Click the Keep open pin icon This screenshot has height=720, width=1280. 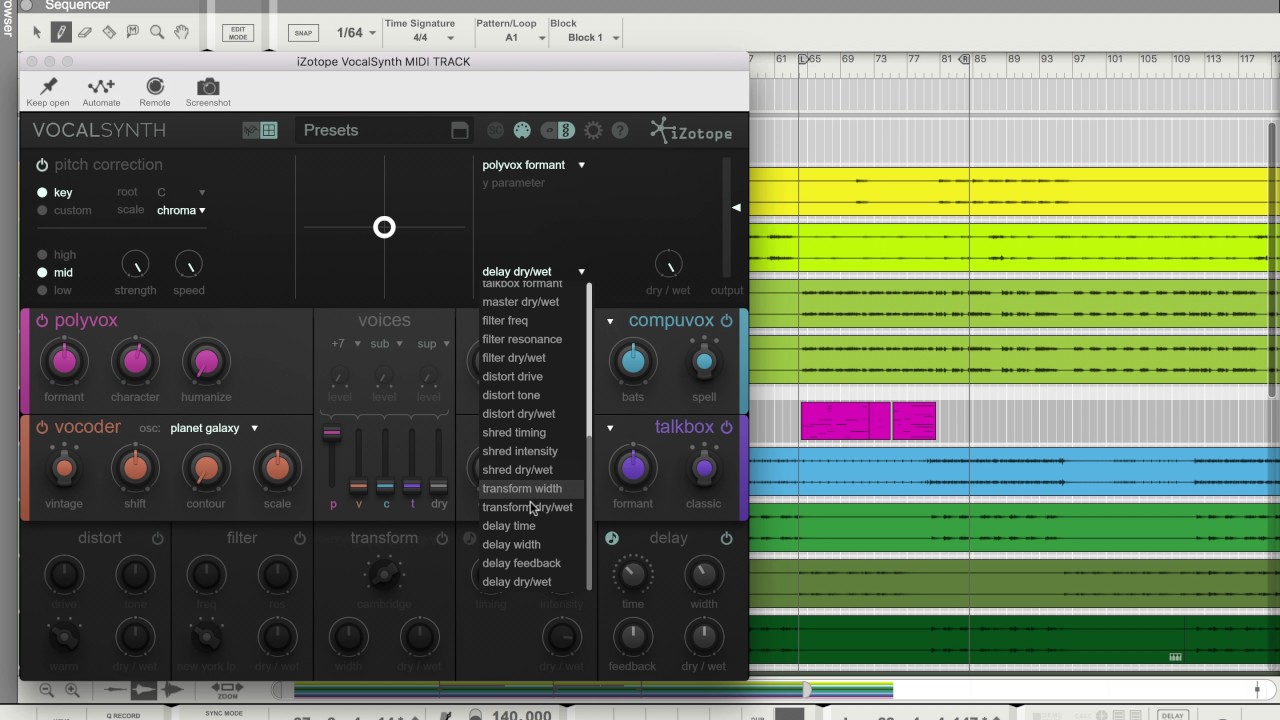[x=48, y=87]
